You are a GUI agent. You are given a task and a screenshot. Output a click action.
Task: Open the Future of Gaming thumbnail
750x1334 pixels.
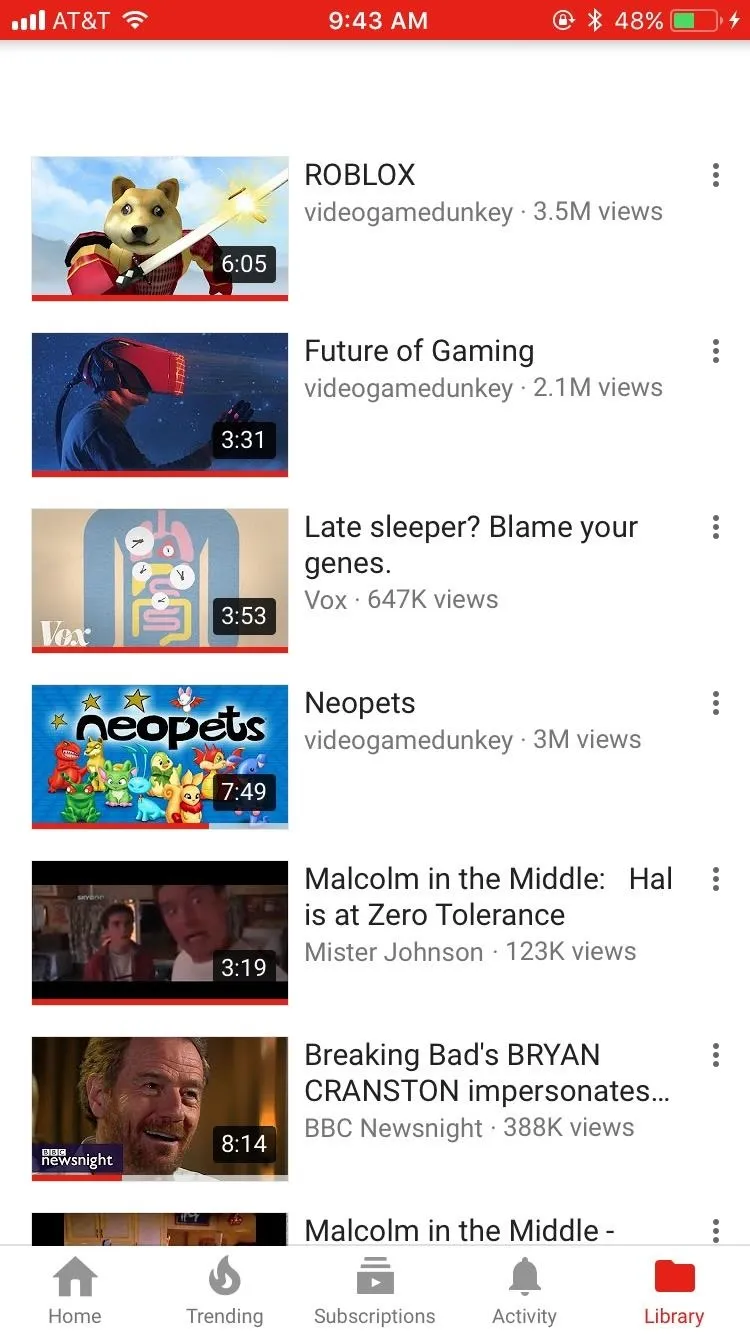click(160, 404)
